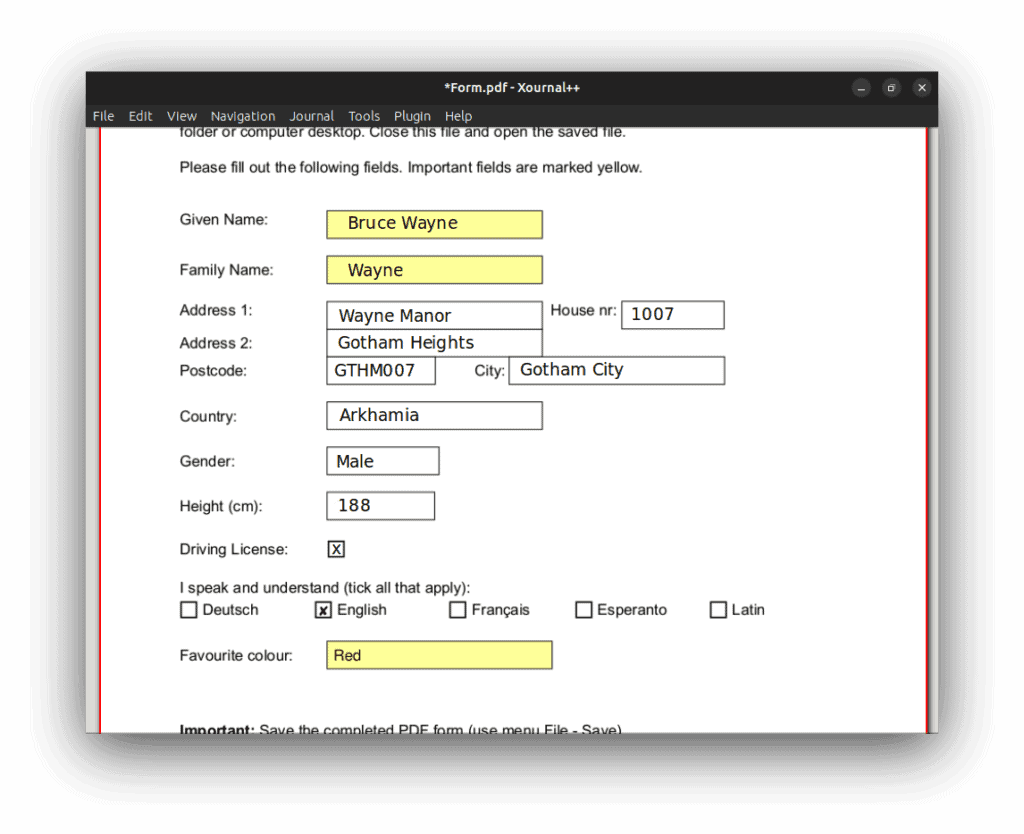Click the 'Family Name:' label
This screenshot has height=834, width=1024.
coord(227,270)
